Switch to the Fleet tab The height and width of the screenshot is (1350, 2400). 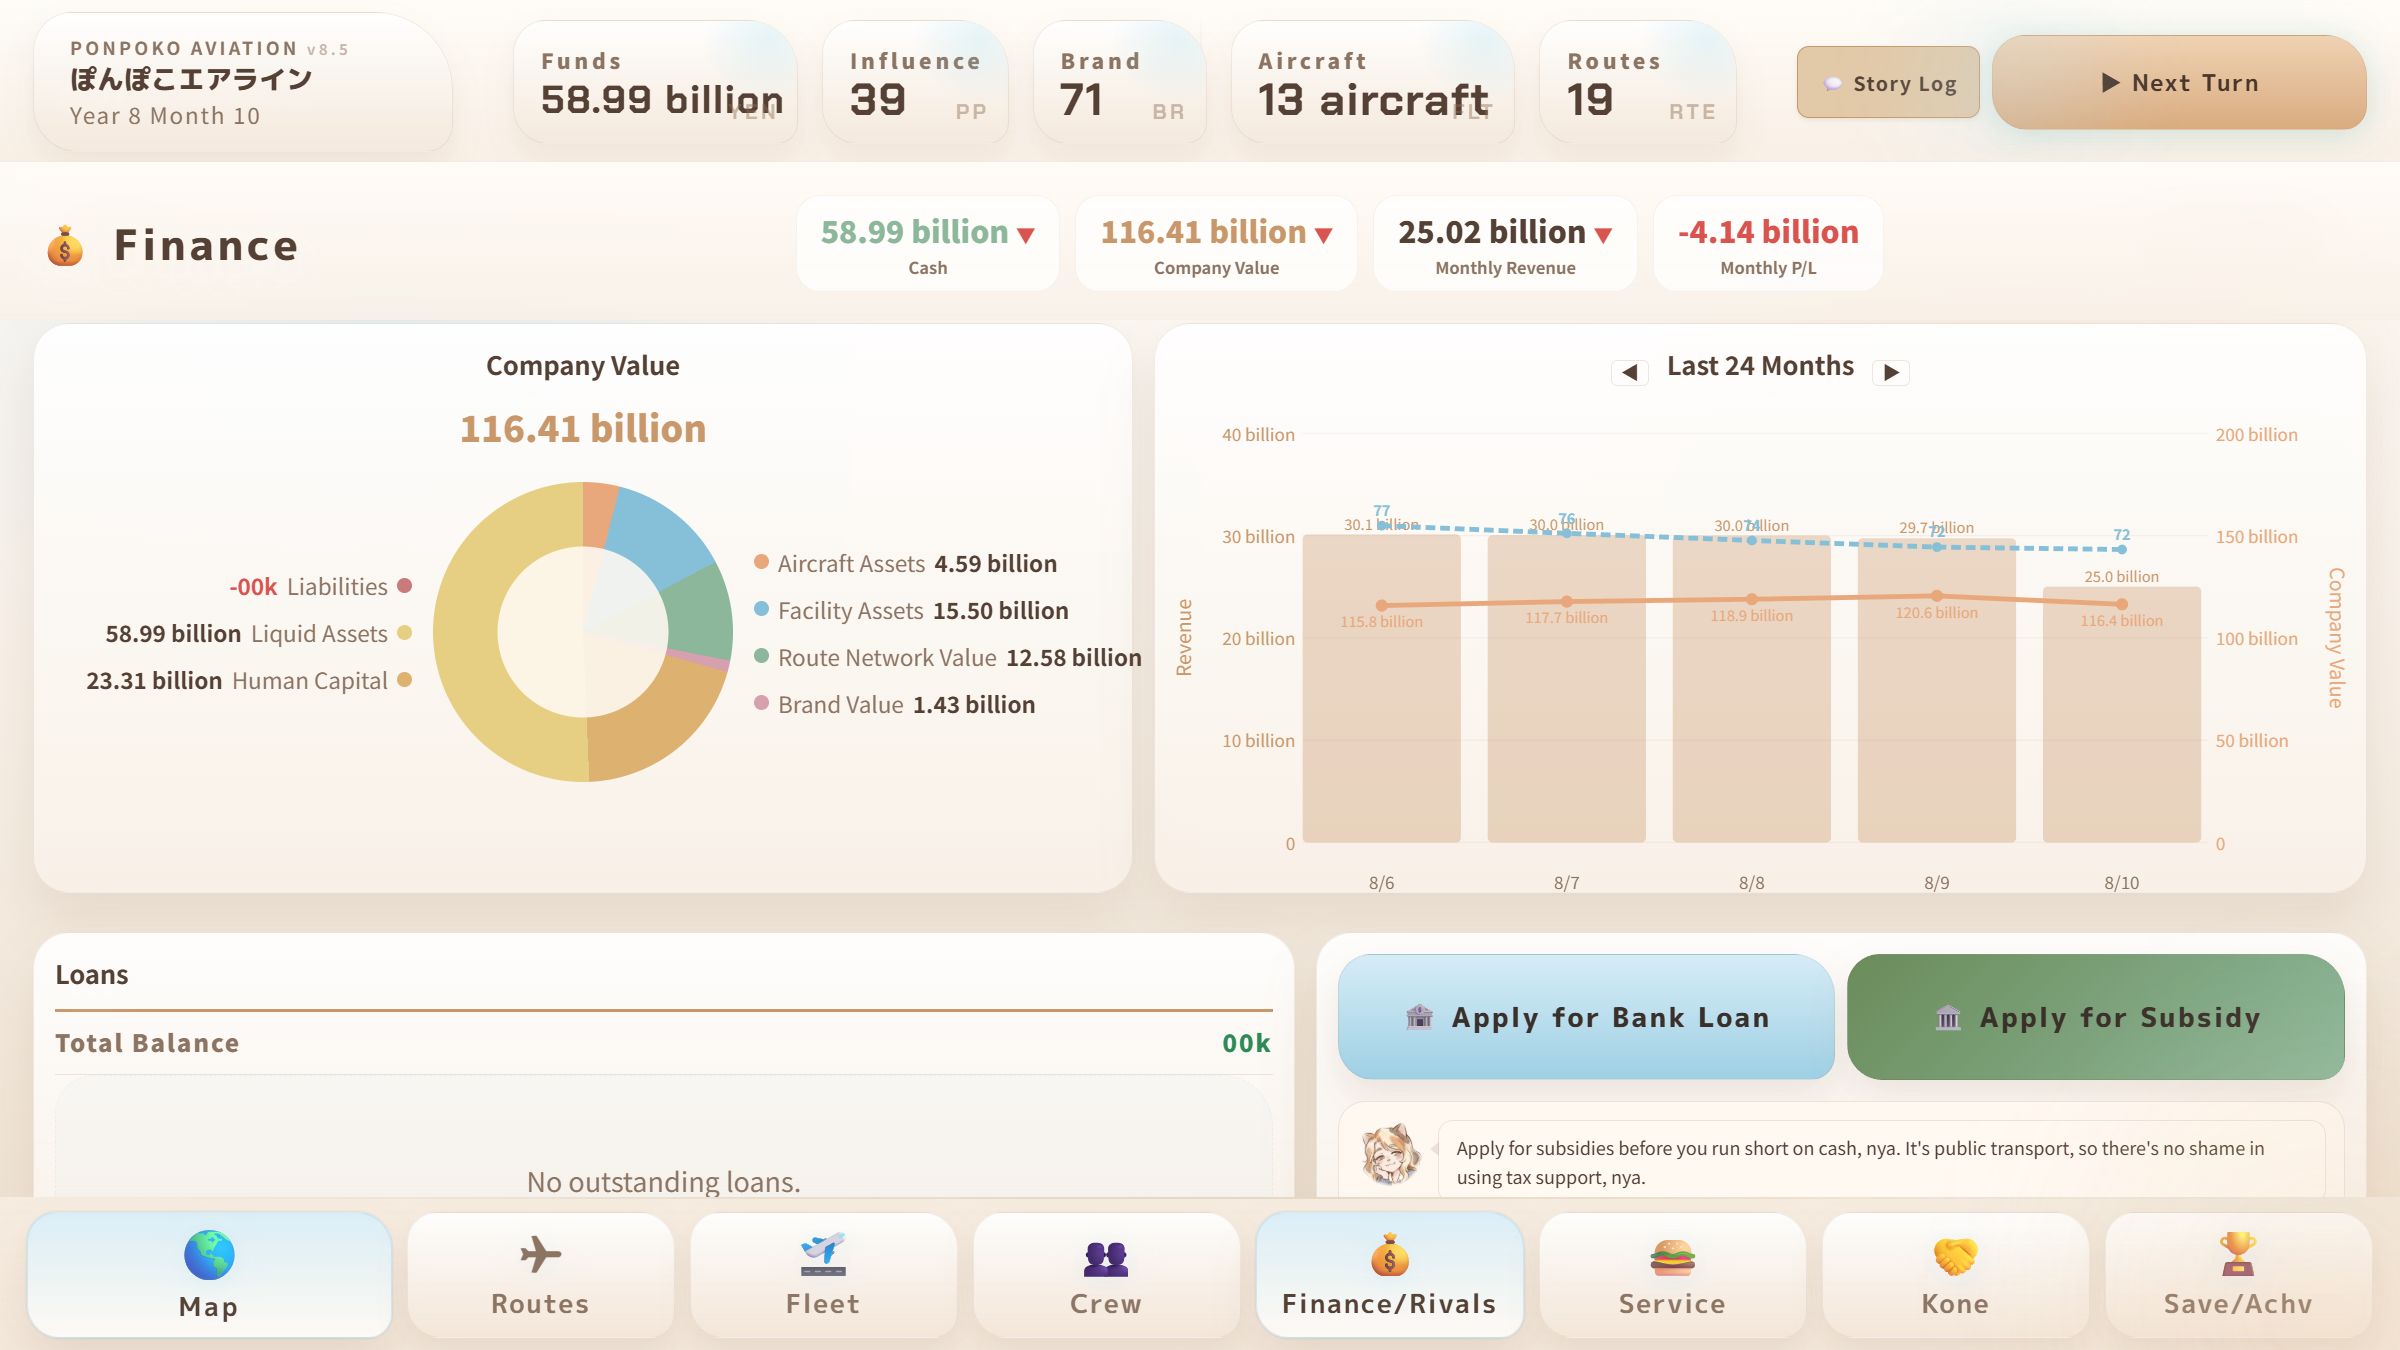[823, 1275]
